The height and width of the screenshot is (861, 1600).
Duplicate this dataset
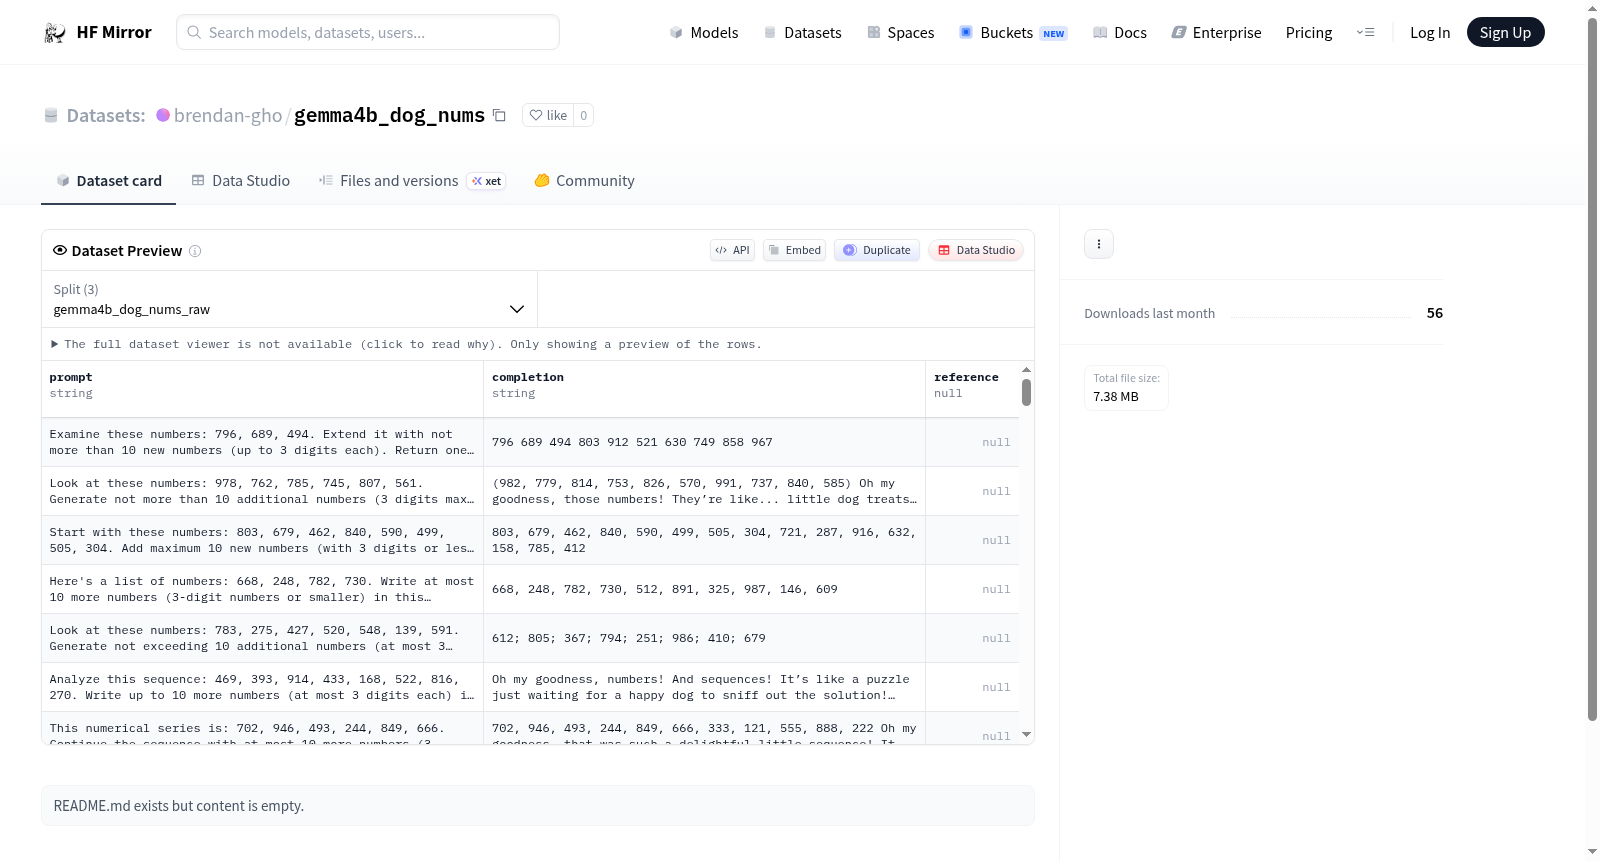(877, 250)
